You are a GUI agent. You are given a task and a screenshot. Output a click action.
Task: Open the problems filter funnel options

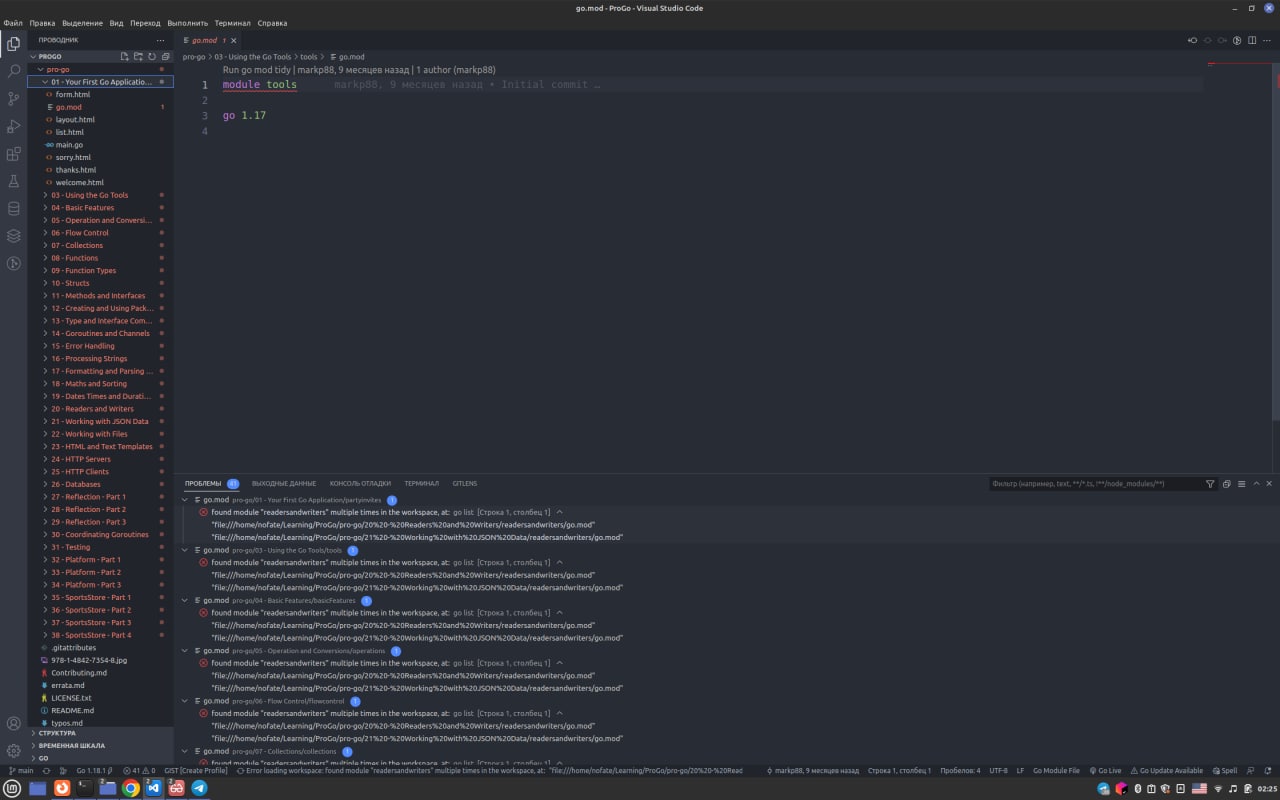[x=1210, y=484]
